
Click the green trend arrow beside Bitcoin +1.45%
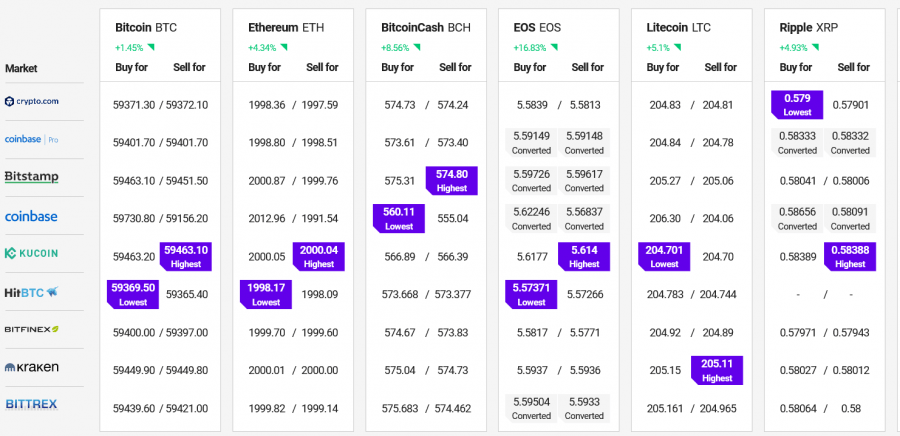coord(151,47)
